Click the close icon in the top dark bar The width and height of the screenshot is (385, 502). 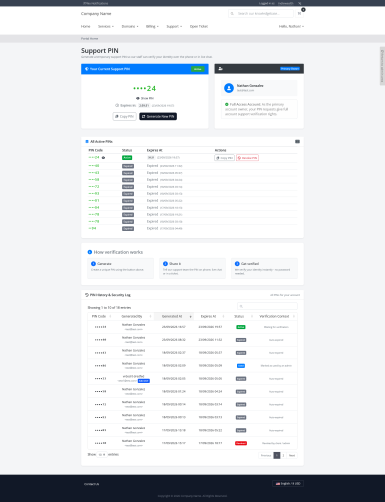click(x=300, y=3)
